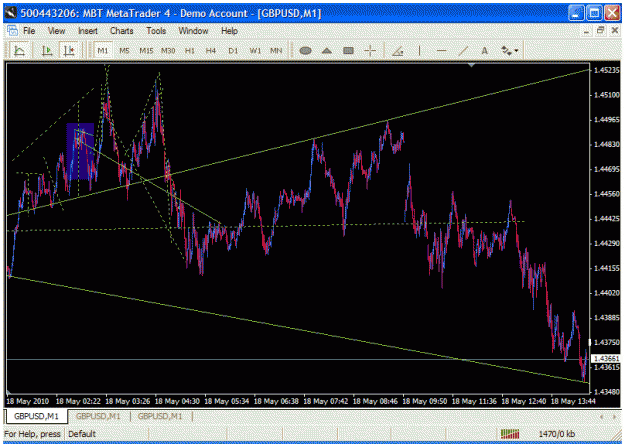Switch timeframe to H4
The width and height of the screenshot is (625, 444).
click(211, 51)
